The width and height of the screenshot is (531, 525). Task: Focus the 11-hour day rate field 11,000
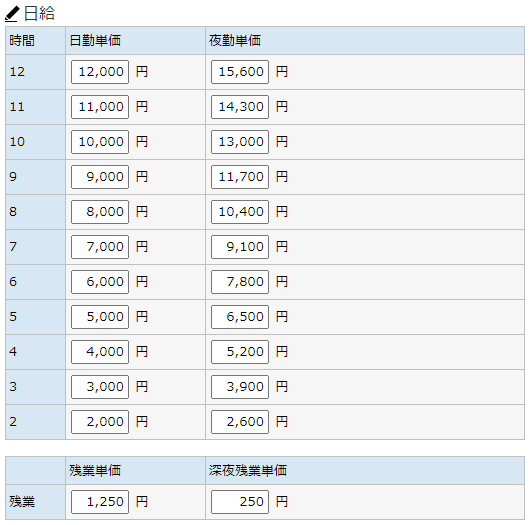[100, 107]
